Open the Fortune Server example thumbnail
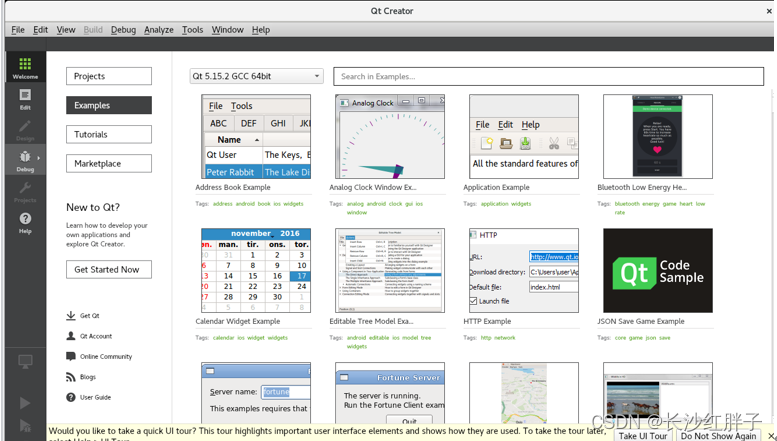The image size is (777, 441). tap(390, 392)
